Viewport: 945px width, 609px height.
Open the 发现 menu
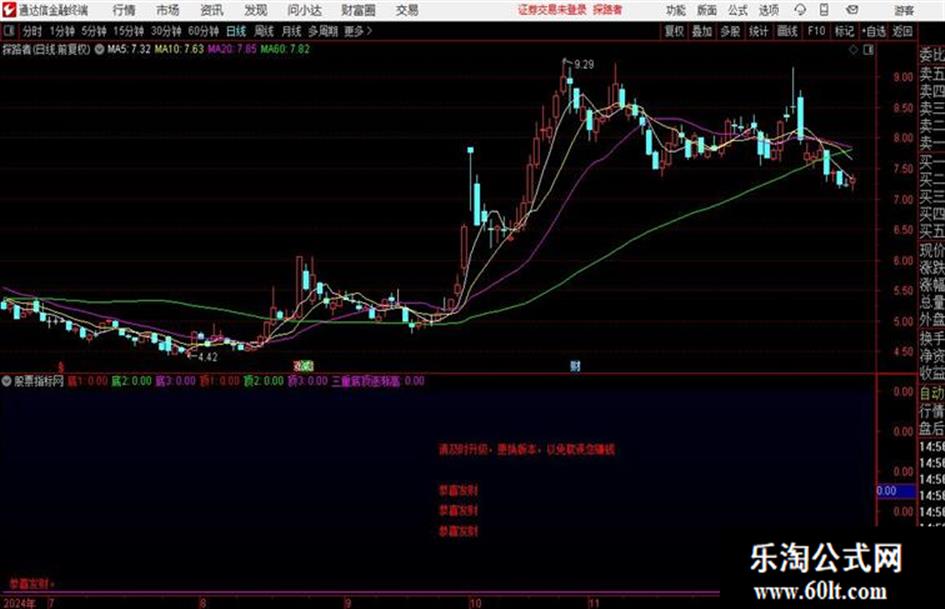coord(256,10)
